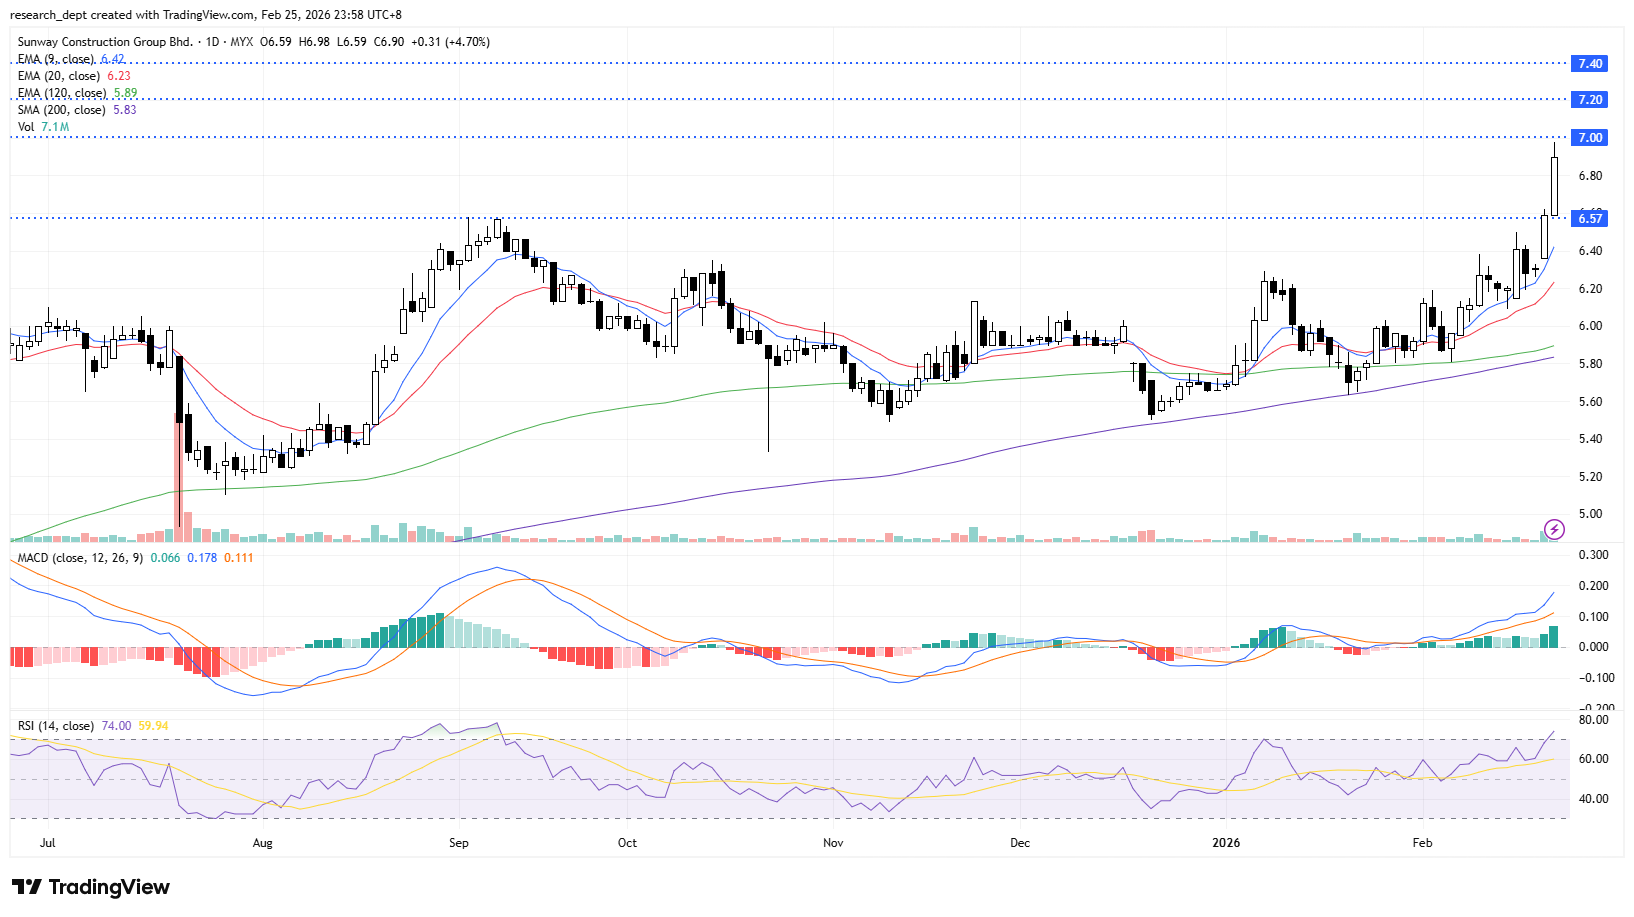
Task: Select the 7.00 blue price label
Action: [1589, 138]
